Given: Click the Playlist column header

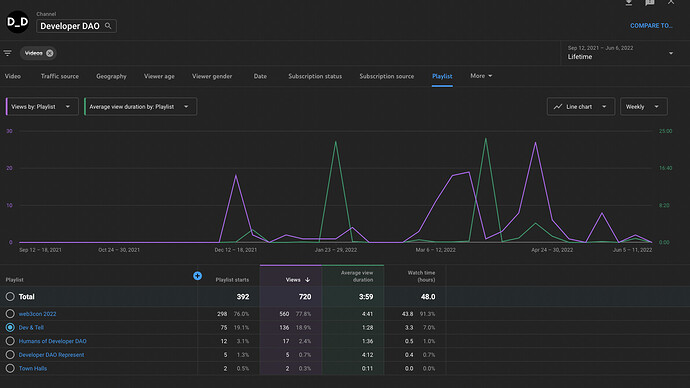Looking at the screenshot, I should [15, 280].
